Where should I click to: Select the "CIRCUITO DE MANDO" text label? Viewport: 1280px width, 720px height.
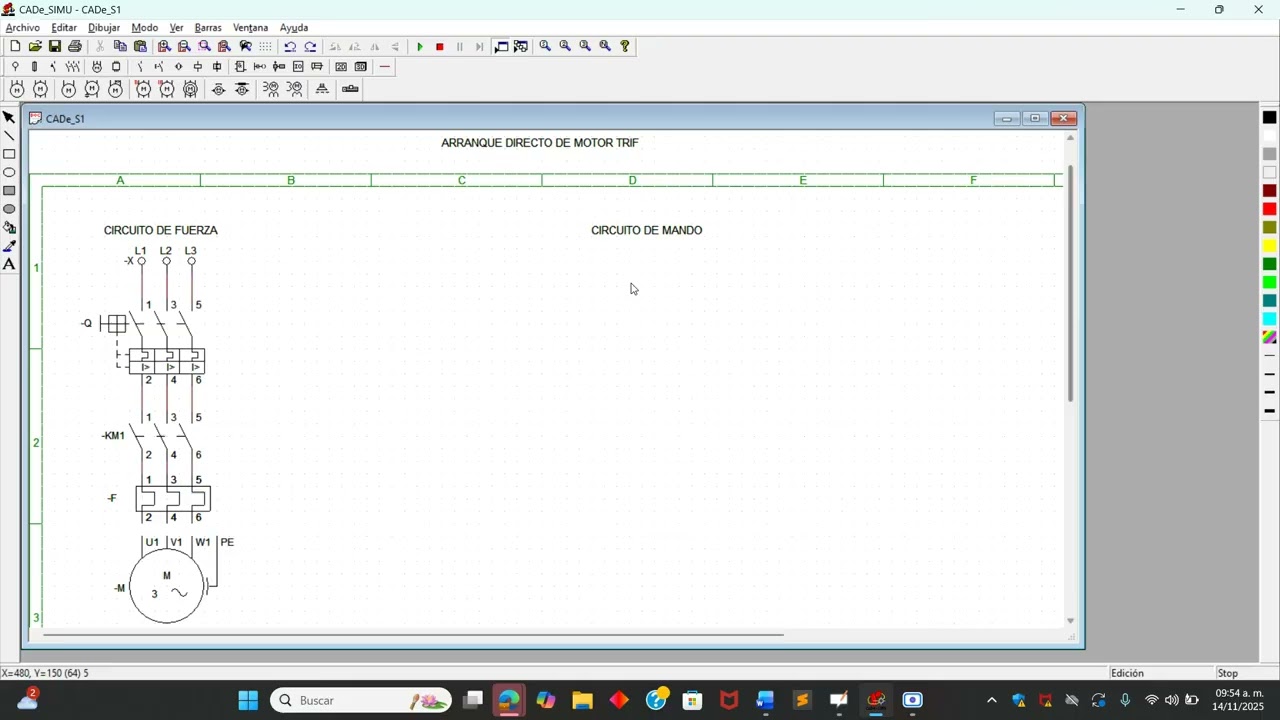(646, 230)
